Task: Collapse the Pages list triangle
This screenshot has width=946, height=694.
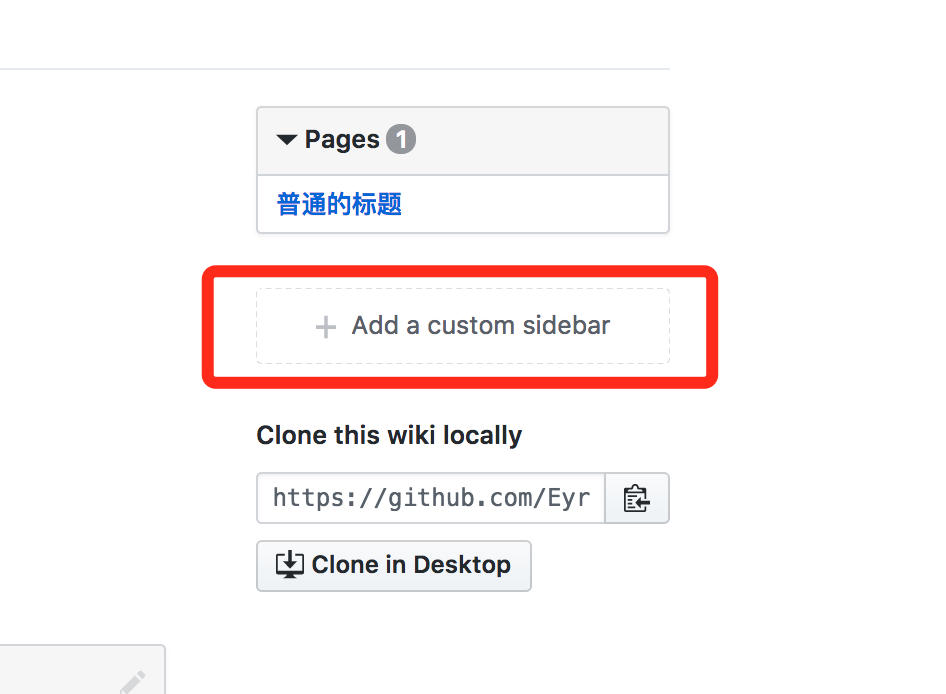Action: tap(287, 140)
